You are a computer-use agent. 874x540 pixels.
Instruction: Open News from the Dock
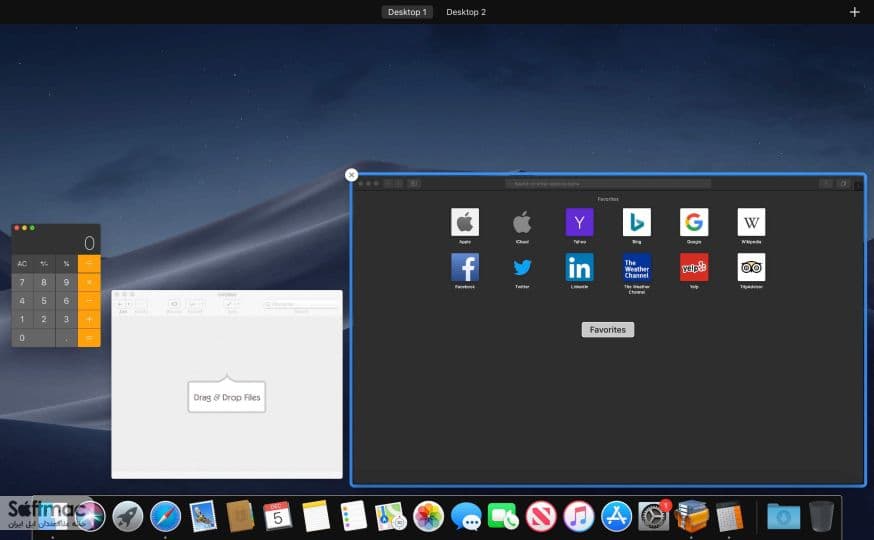point(541,516)
